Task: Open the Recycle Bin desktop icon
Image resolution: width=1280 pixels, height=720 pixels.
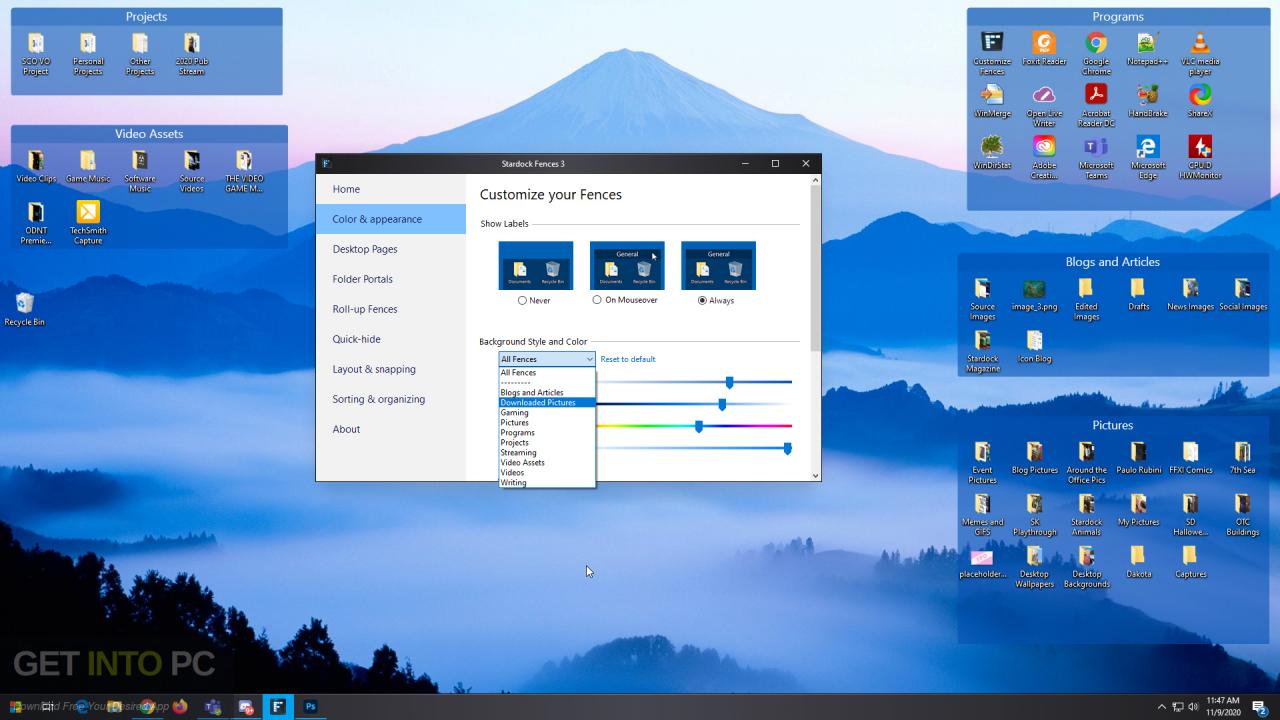Action: click(x=24, y=303)
